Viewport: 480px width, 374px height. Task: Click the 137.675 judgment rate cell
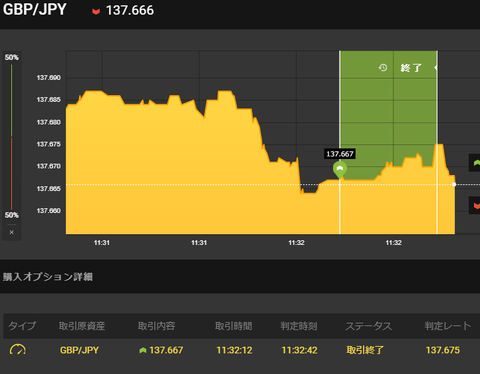[443, 350]
